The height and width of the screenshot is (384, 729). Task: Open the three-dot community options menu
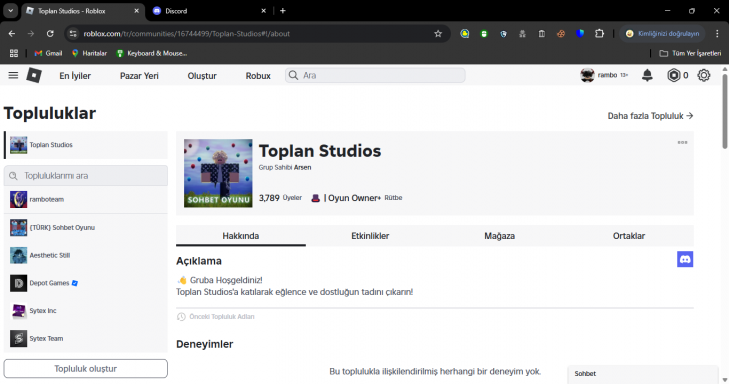(x=682, y=142)
